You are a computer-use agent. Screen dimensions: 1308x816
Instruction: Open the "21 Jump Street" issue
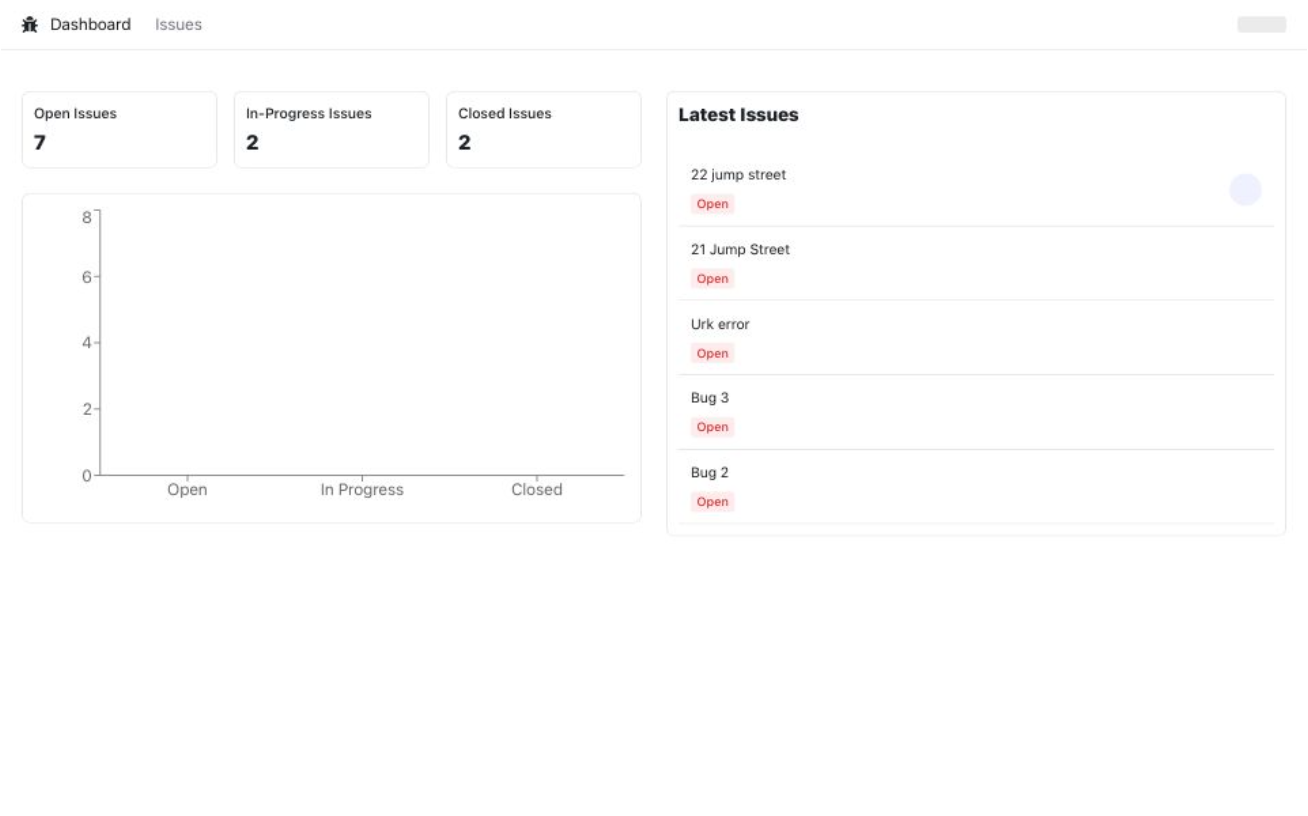(740, 250)
